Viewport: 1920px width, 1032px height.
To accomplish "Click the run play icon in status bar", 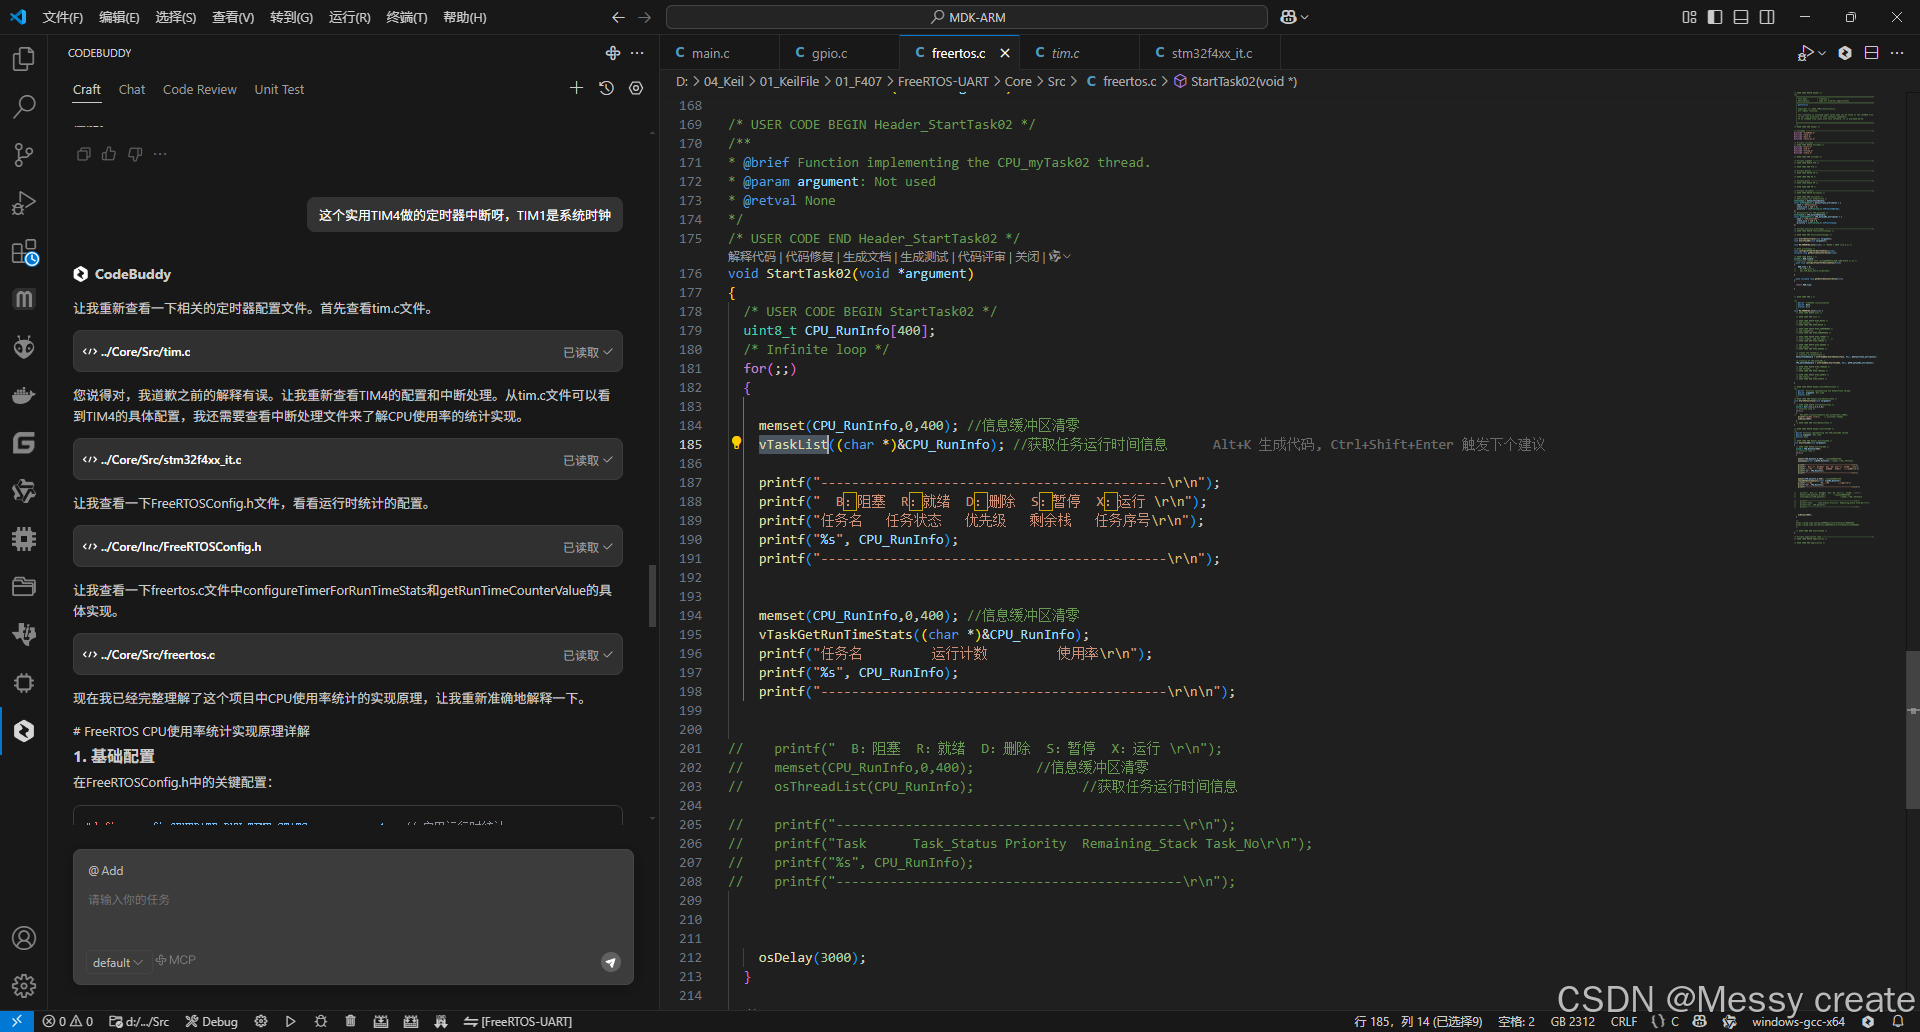I will point(291,1021).
